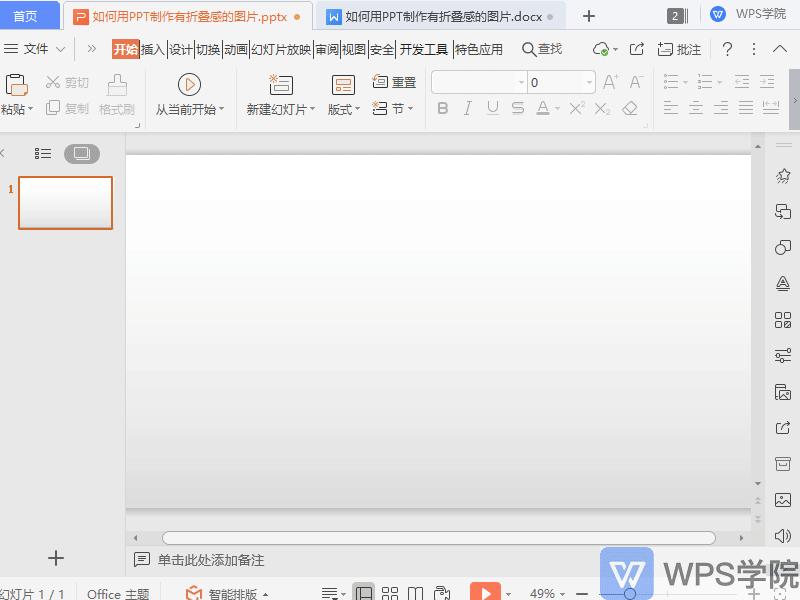Toggle bold formatting

(x=443, y=108)
